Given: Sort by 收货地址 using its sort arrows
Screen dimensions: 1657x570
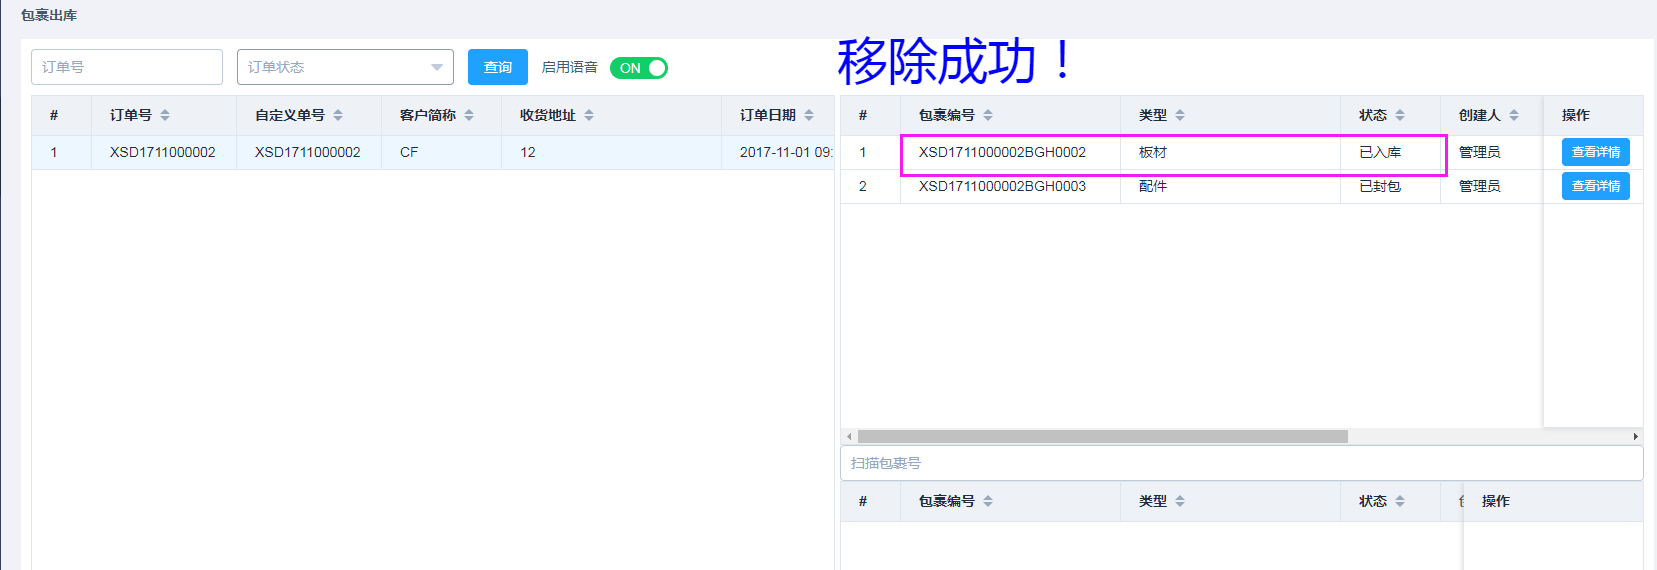Looking at the screenshot, I should click(589, 115).
